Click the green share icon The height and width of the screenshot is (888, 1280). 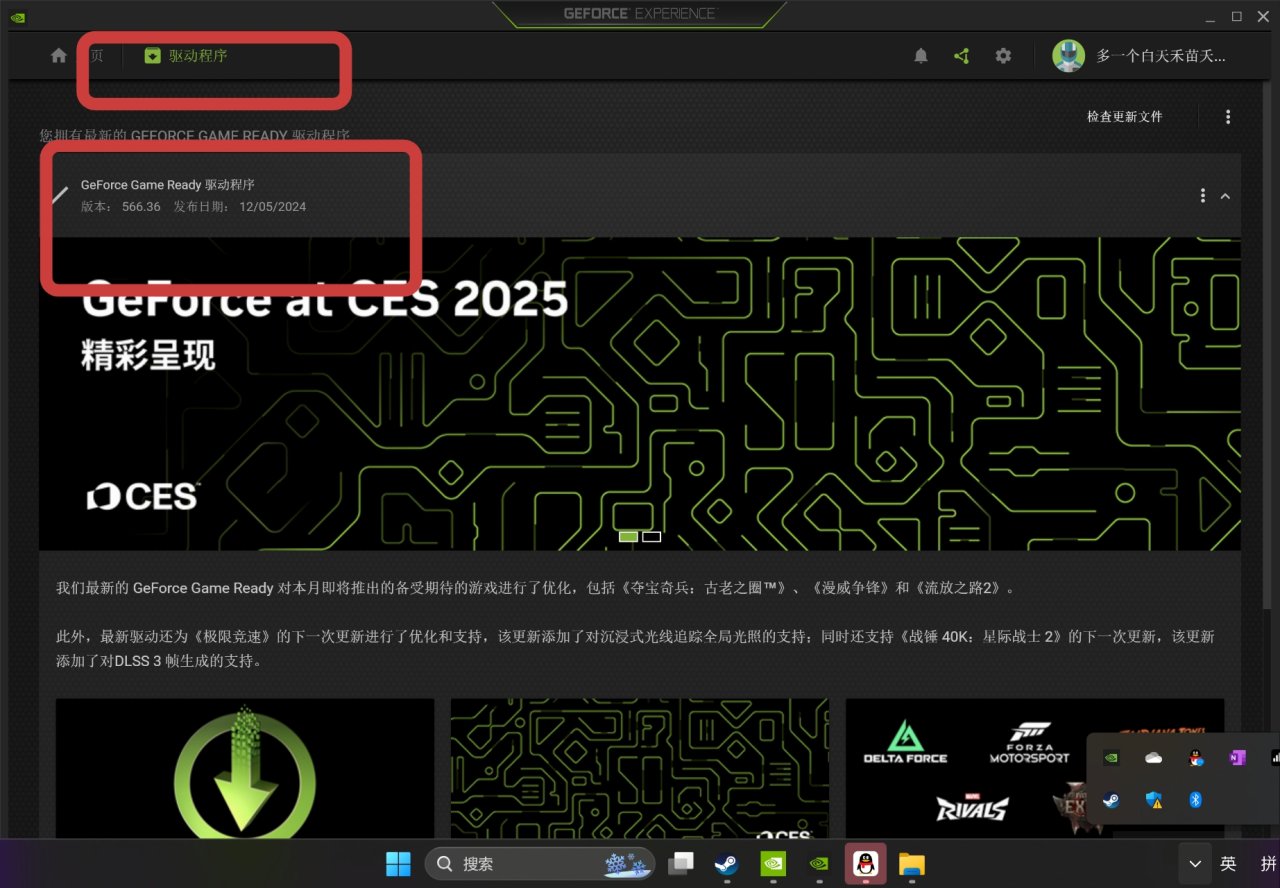[962, 56]
